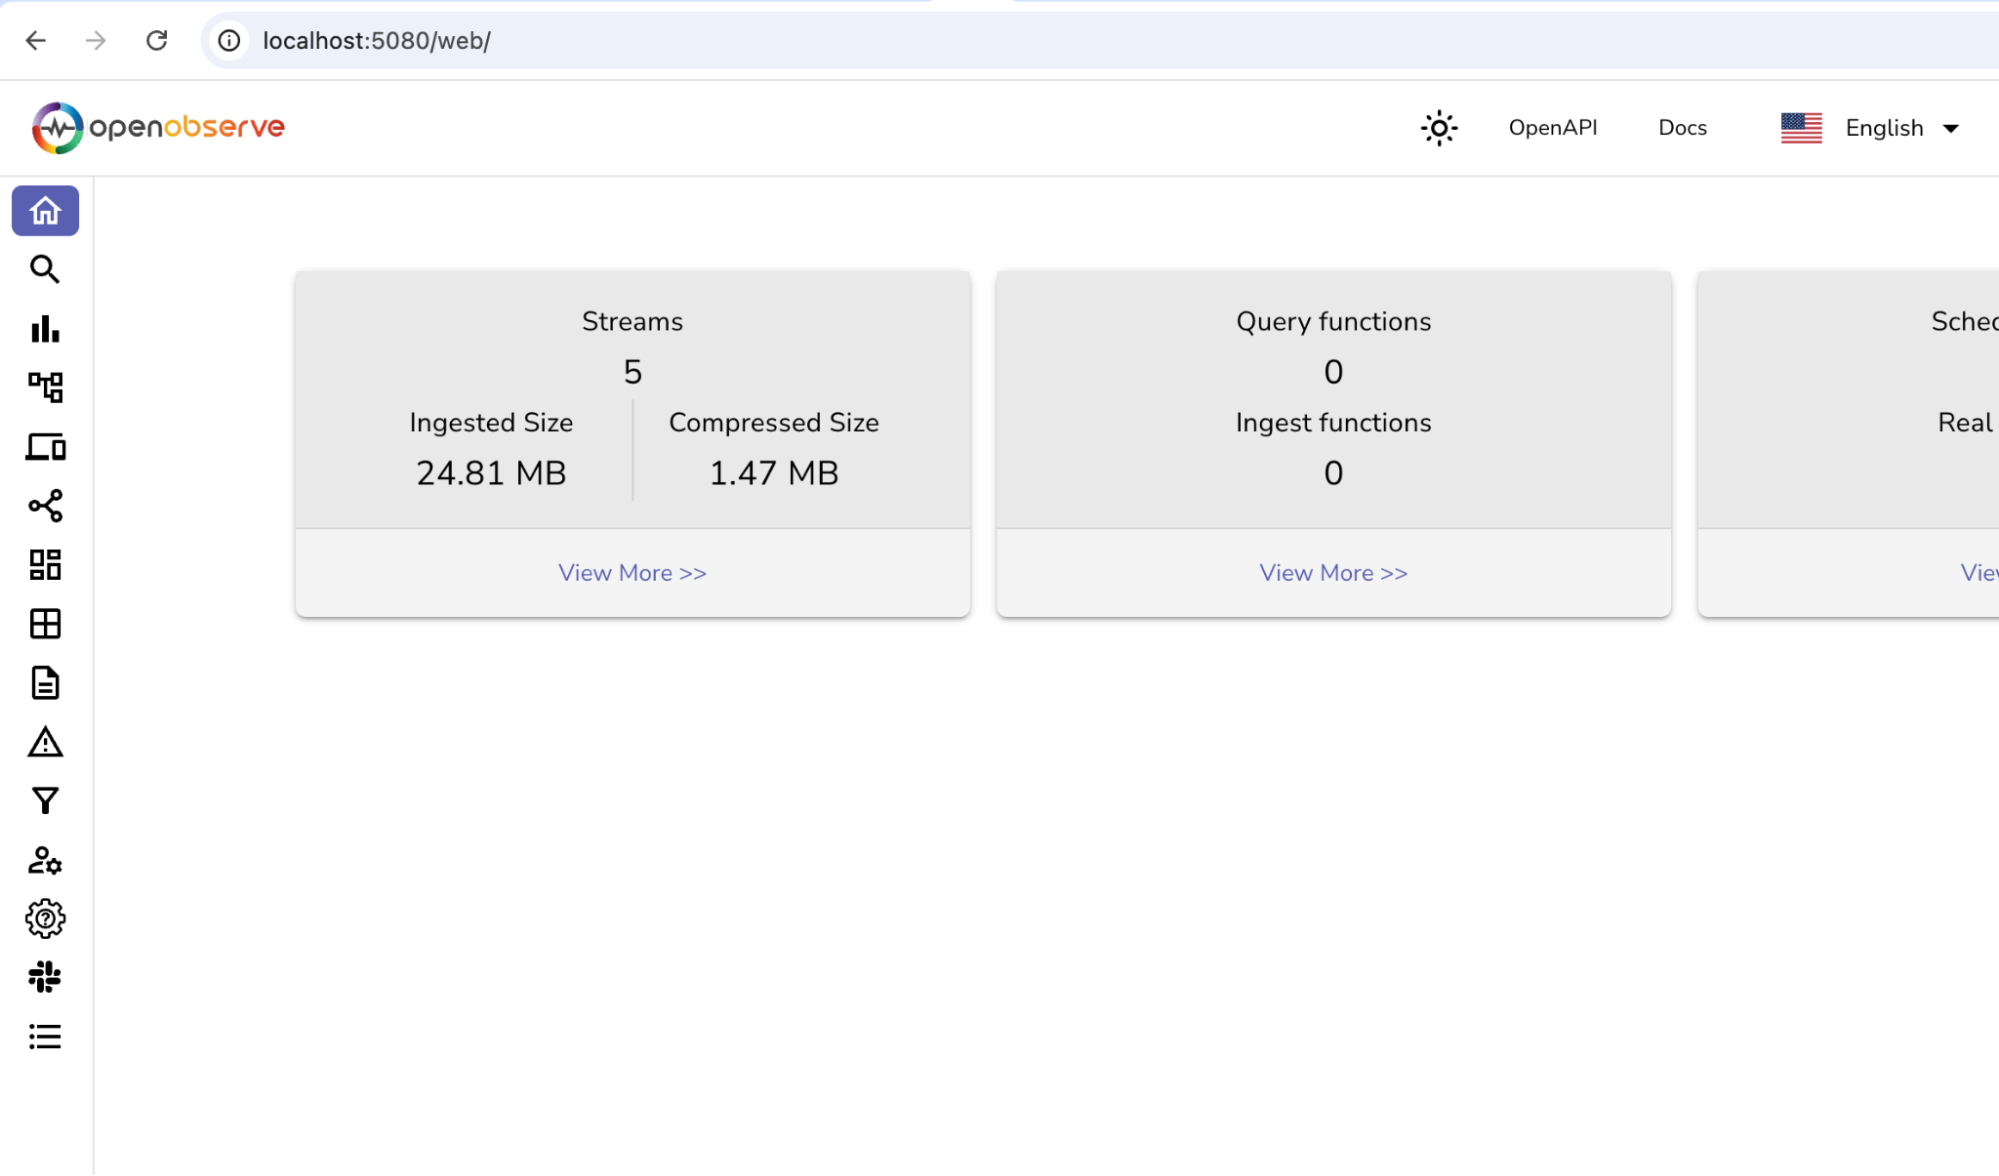
Task: Open OpenAPI documentation menu item
Action: pyautogui.click(x=1552, y=127)
